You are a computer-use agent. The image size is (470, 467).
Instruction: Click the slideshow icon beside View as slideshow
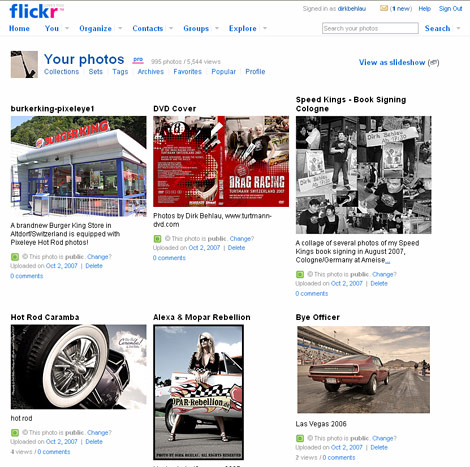[433, 62]
